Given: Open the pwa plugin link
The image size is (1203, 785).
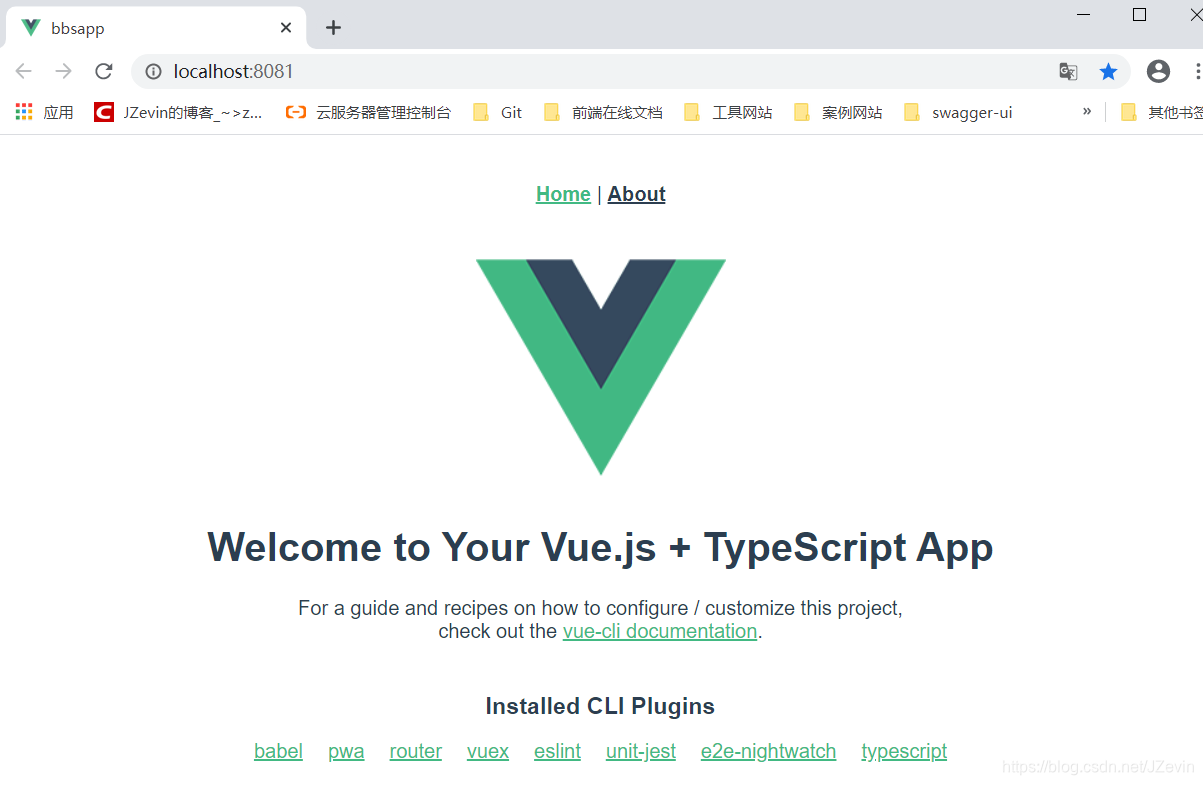Looking at the screenshot, I should click(346, 751).
